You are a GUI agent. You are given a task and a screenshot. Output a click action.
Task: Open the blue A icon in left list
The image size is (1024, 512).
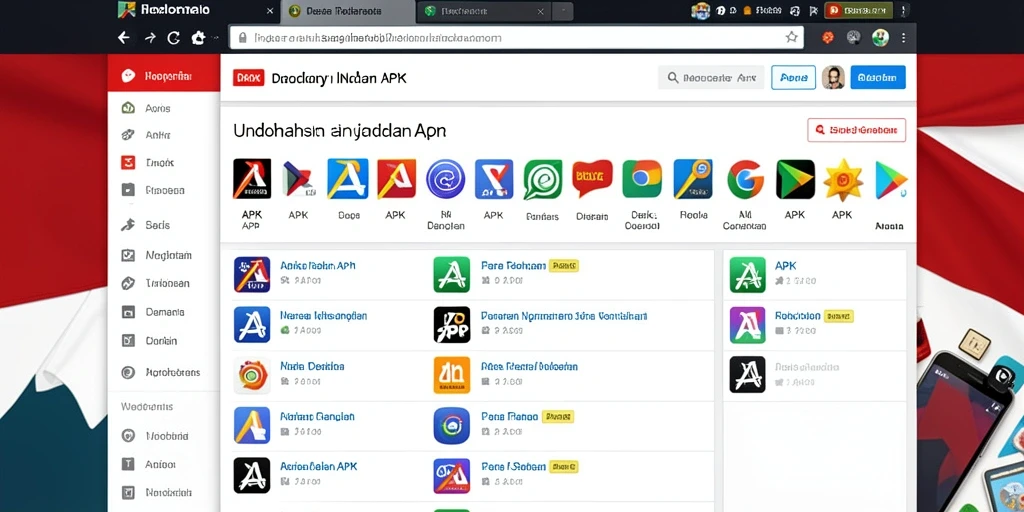[252, 325]
